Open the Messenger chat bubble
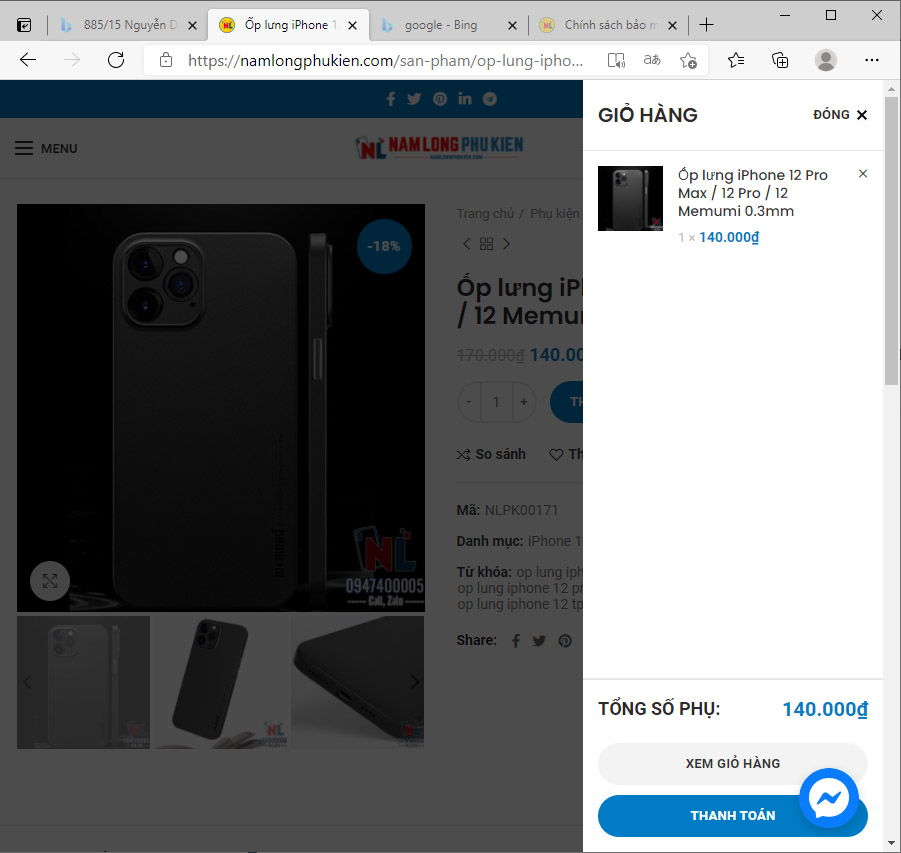 tap(829, 798)
